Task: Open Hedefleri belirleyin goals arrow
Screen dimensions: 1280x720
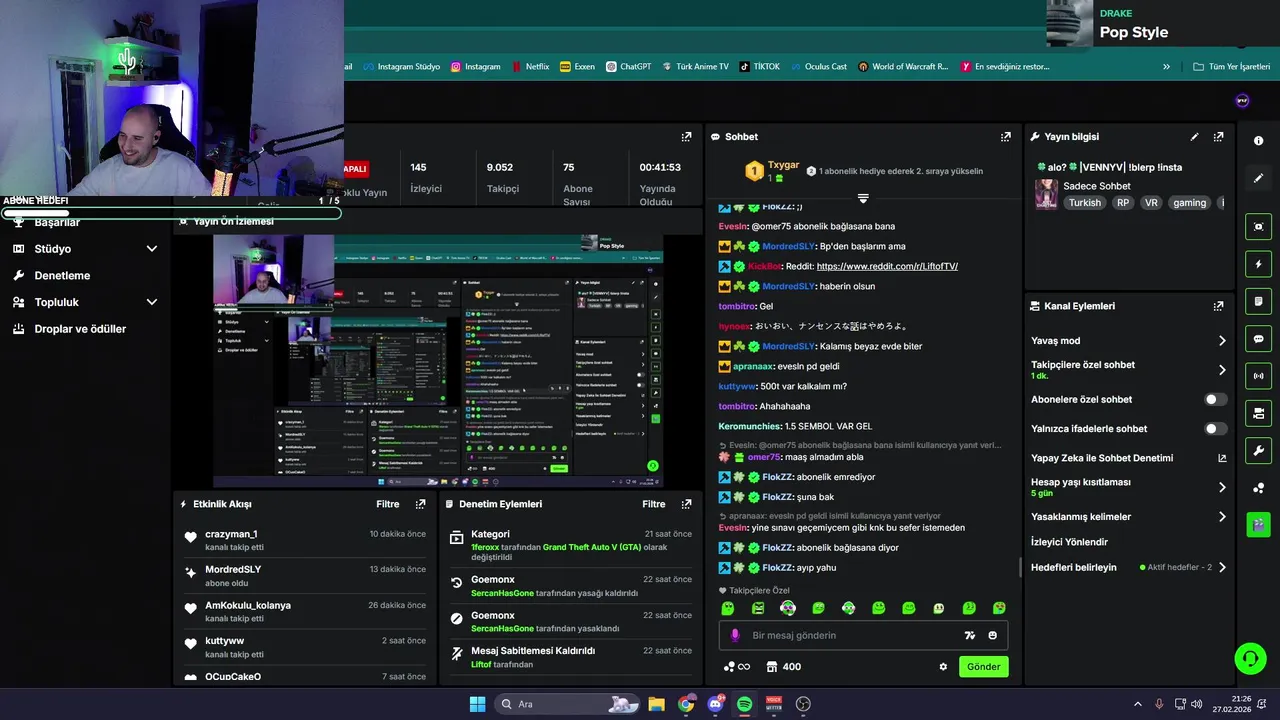Action: point(1222,567)
